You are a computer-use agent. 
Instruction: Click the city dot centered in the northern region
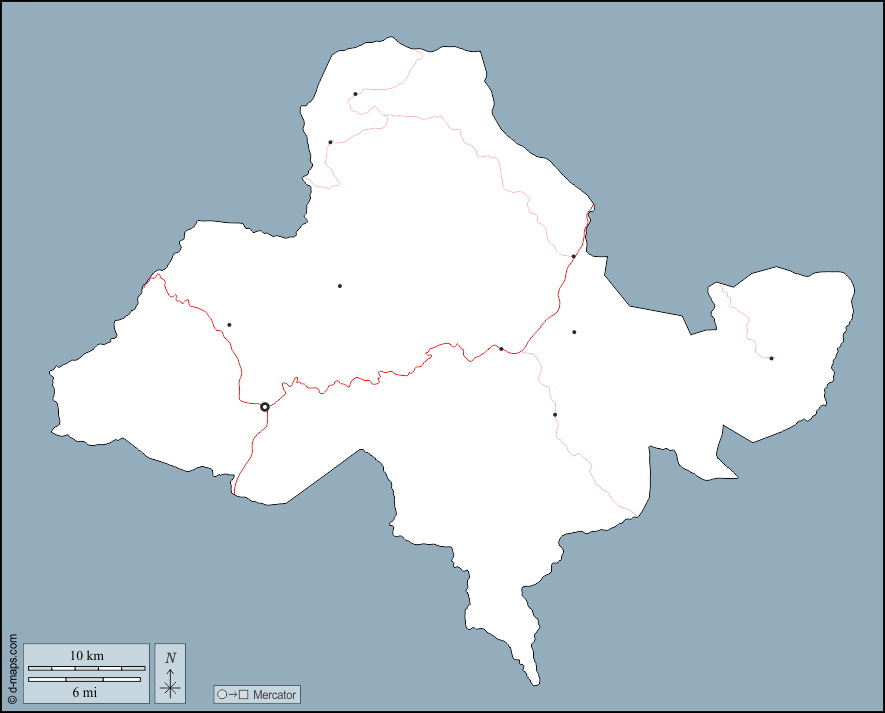340,286
